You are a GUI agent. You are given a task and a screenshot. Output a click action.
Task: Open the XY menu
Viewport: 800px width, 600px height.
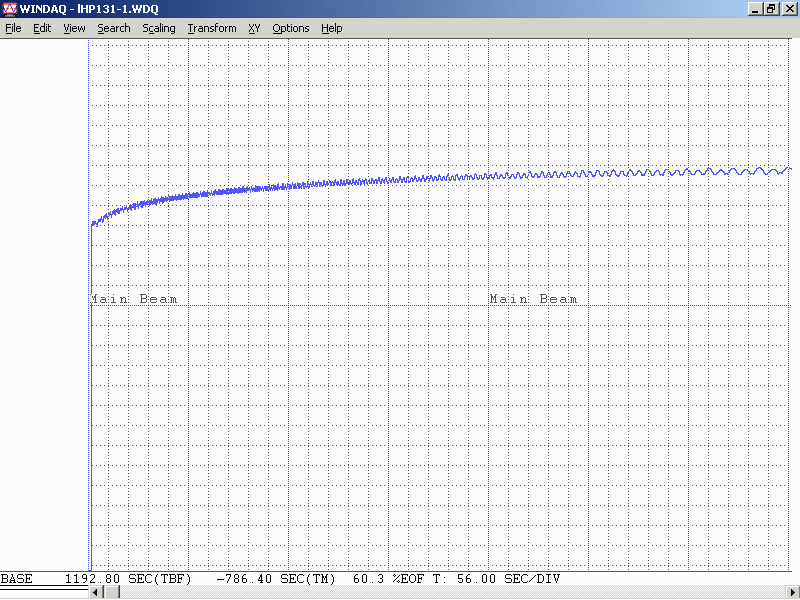coord(254,28)
